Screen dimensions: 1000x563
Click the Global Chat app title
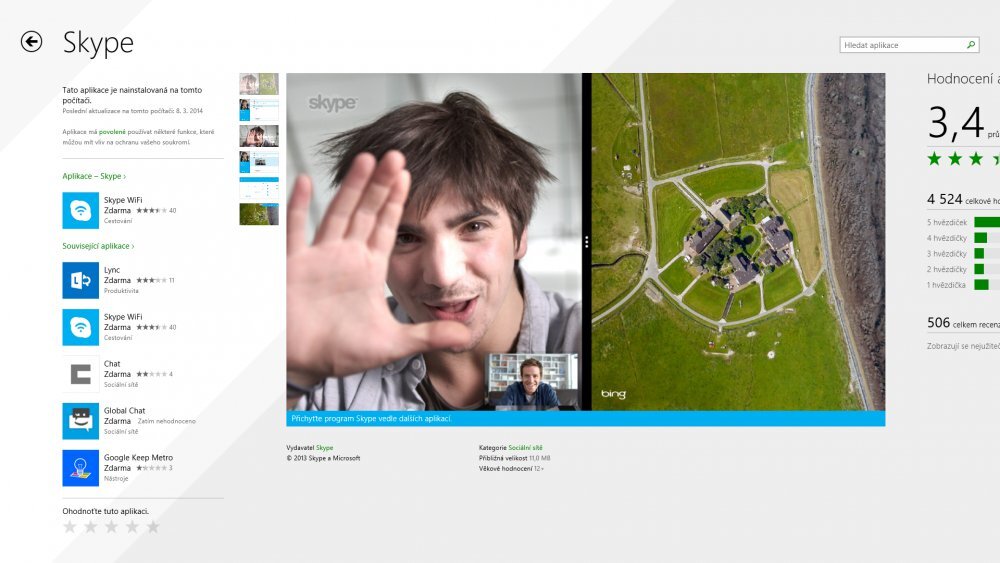[x=124, y=411]
